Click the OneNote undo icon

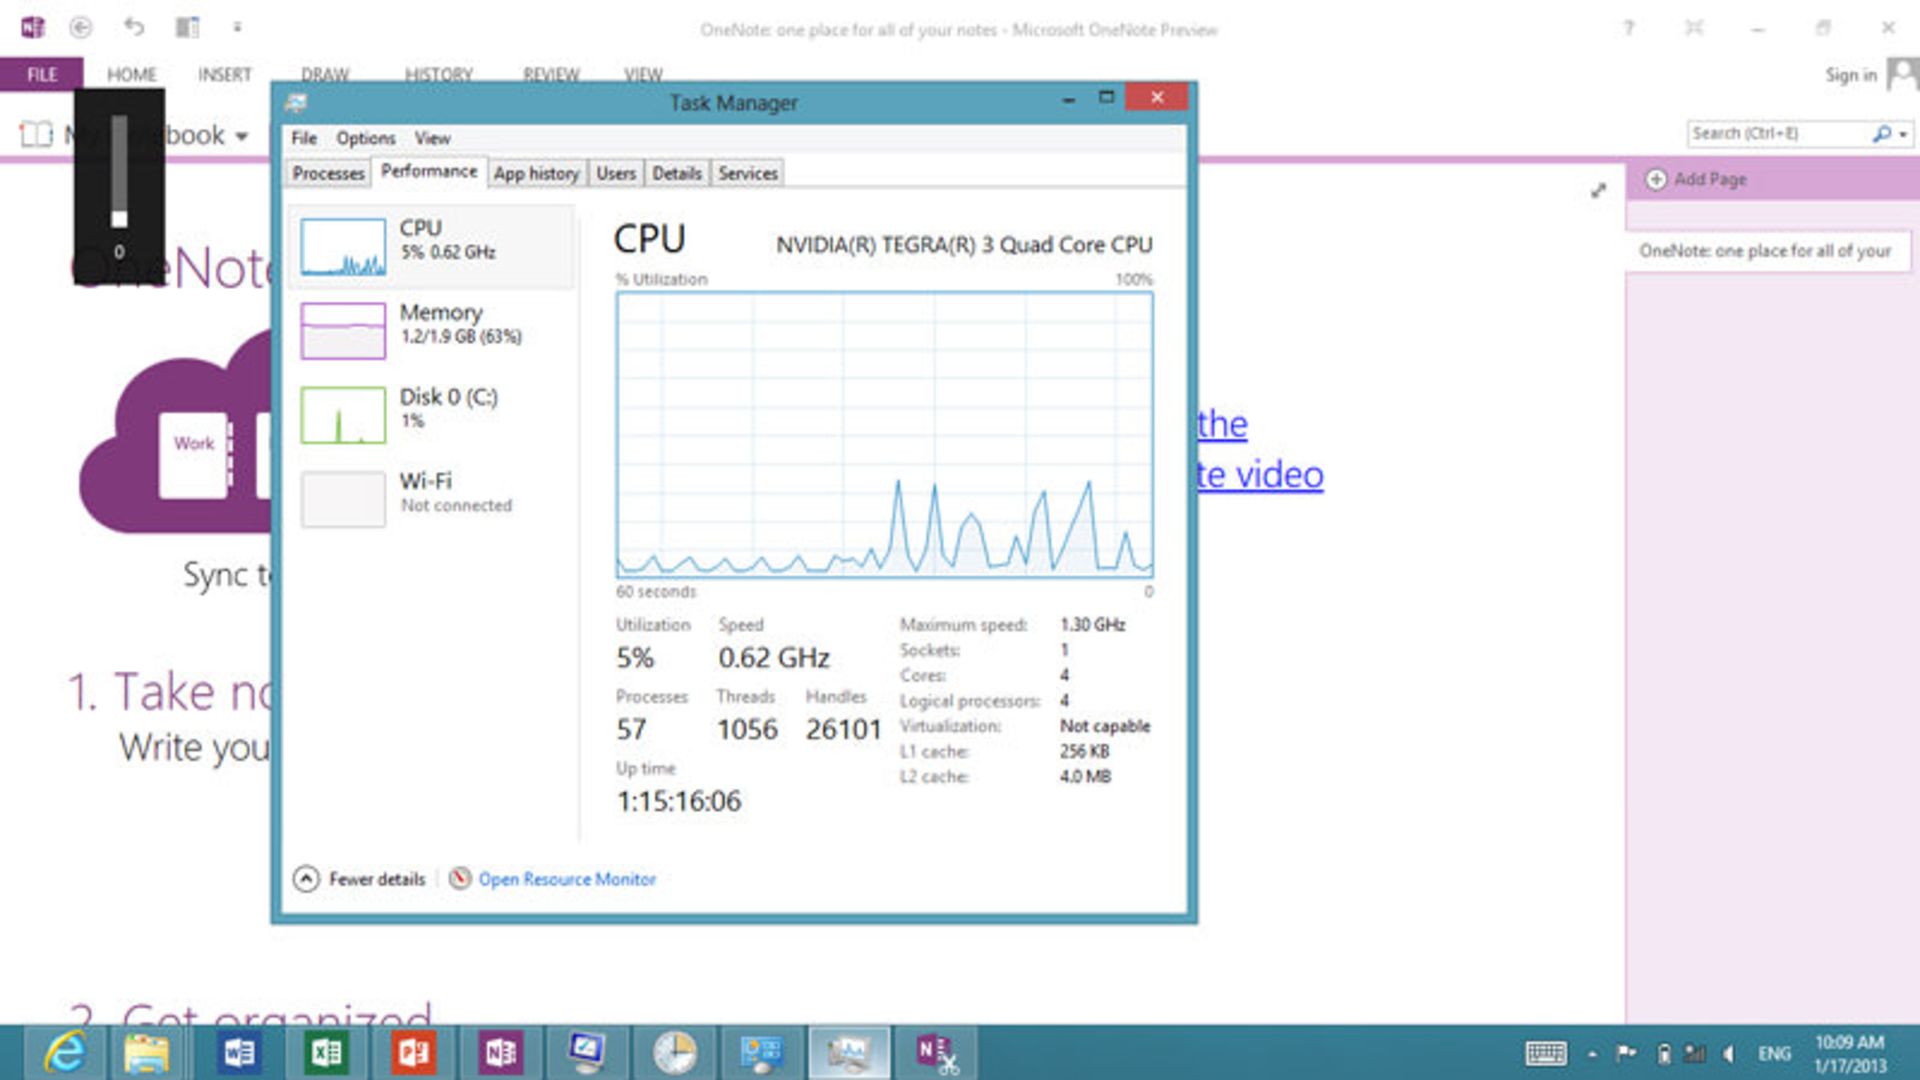[x=134, y=27]
